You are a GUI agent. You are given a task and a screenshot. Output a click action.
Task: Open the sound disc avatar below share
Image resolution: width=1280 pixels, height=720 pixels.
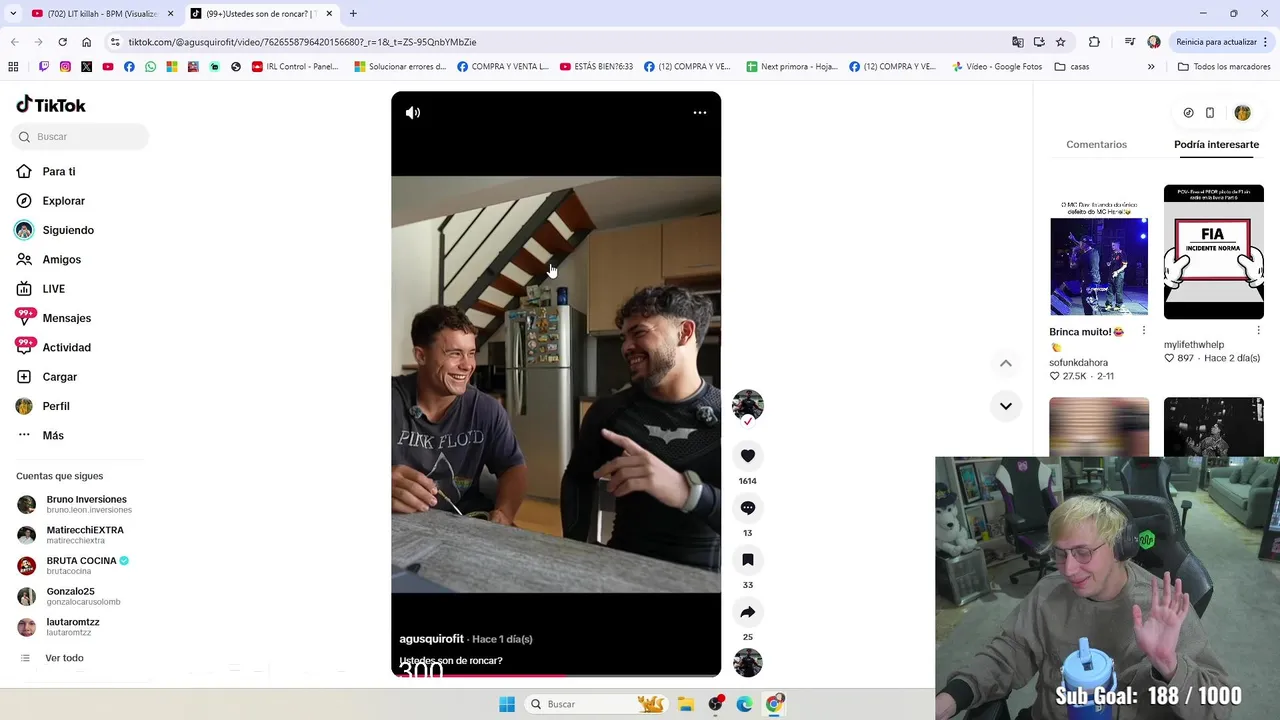click(747, 662)
